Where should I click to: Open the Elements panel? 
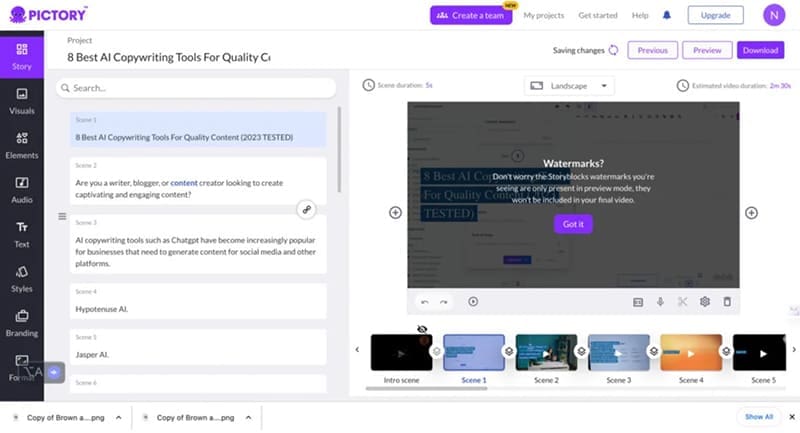tap(21, 145)
